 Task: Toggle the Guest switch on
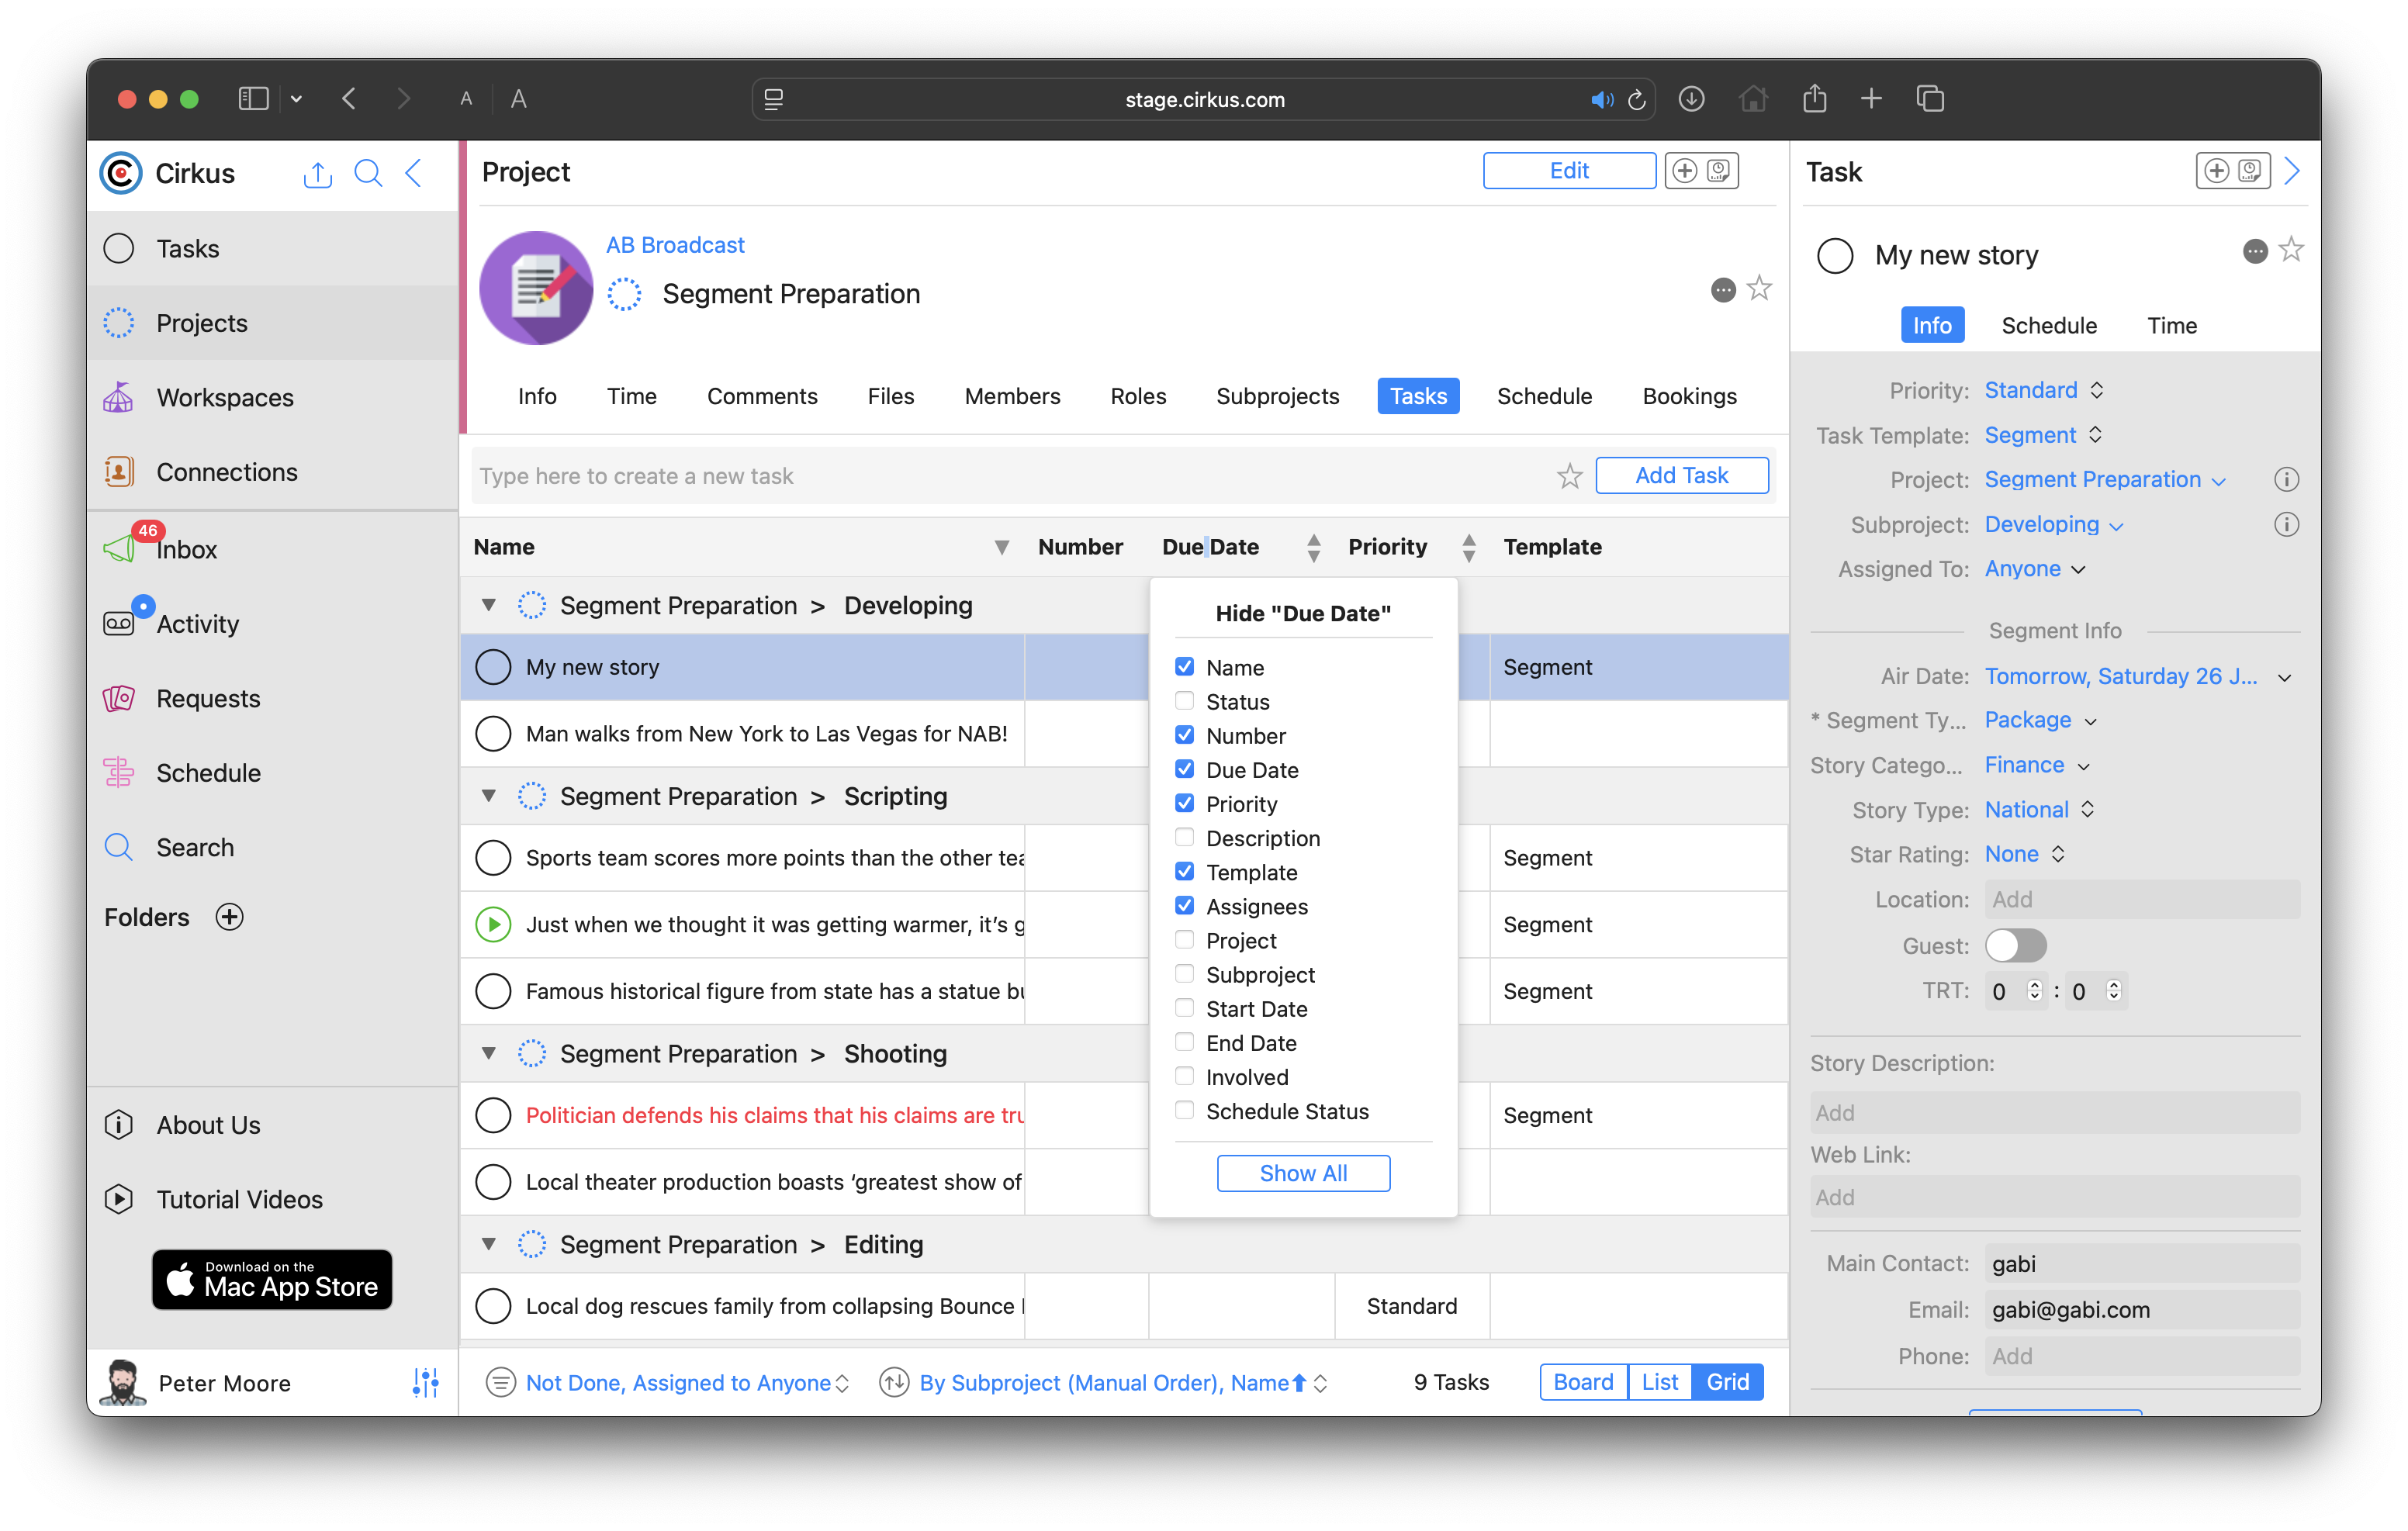click(x=2015, y=945)
